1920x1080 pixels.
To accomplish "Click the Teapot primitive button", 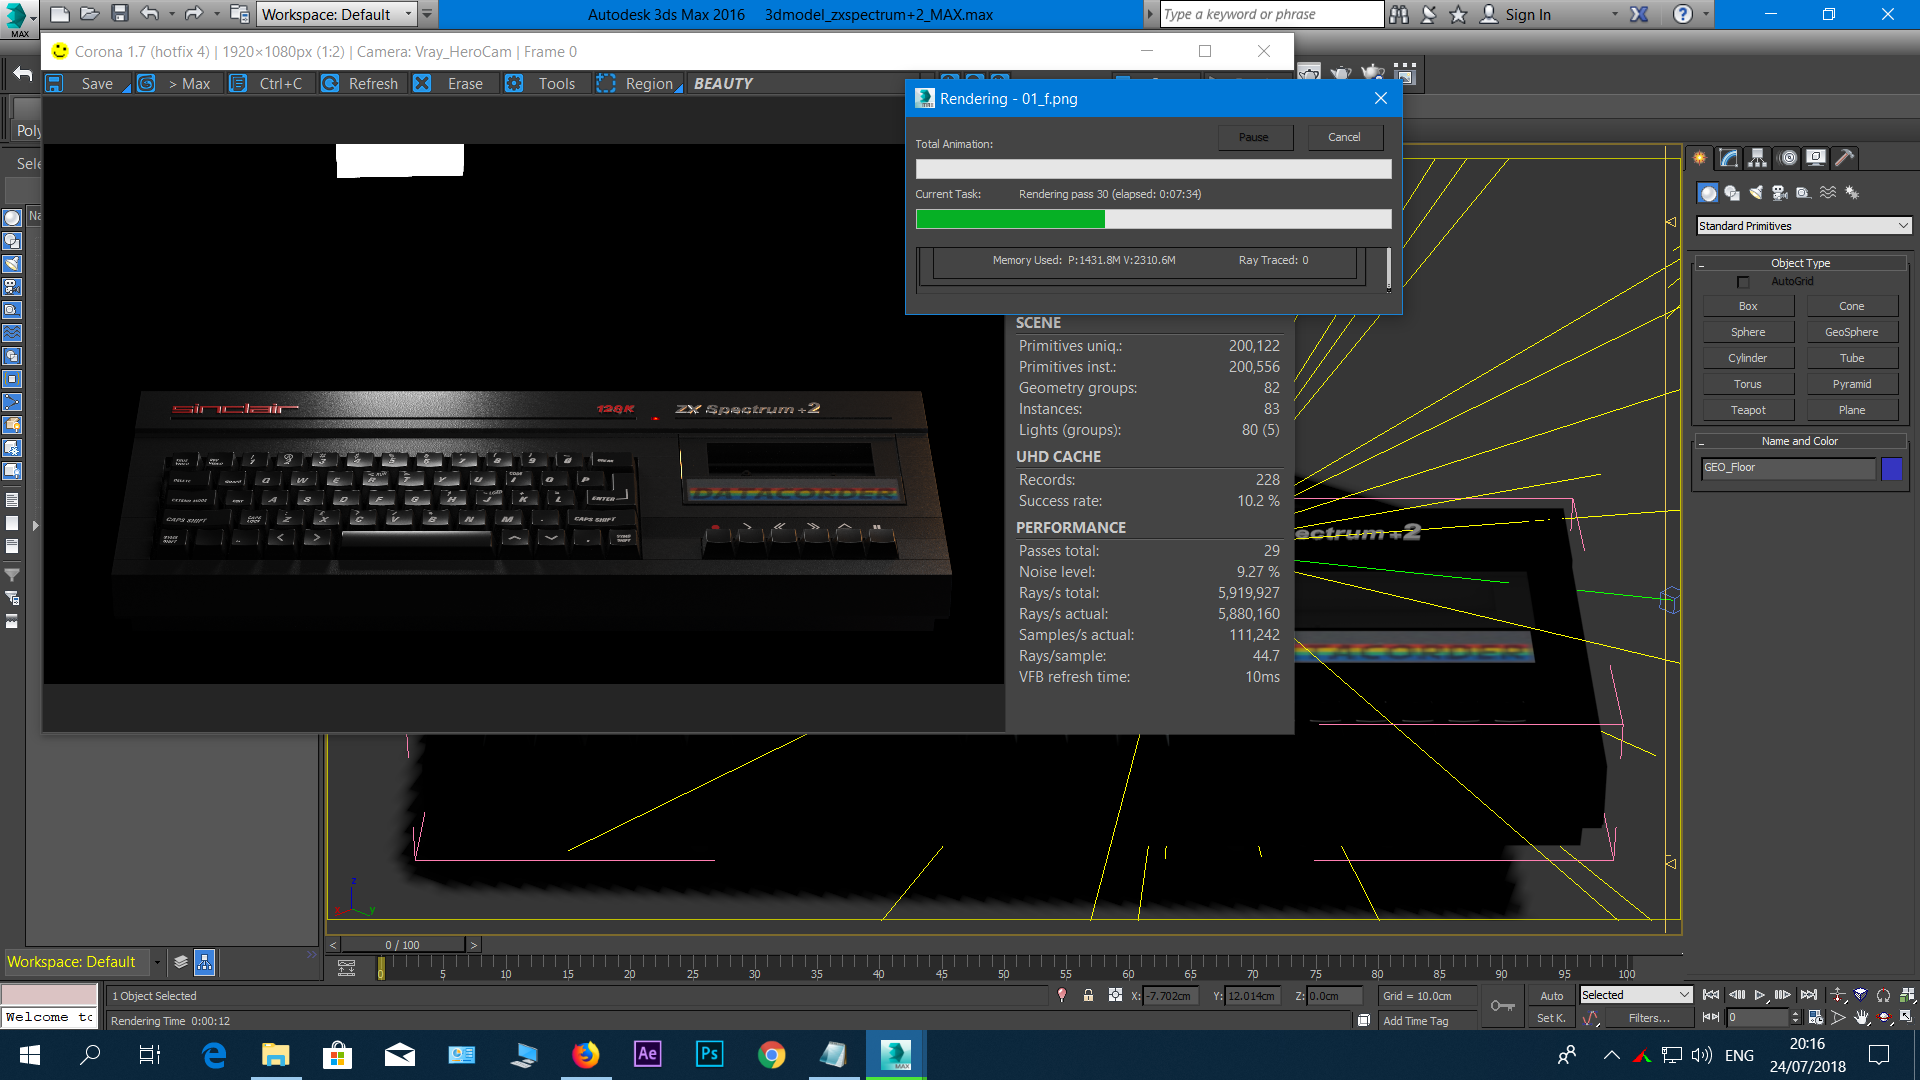I will (1748, 411).
